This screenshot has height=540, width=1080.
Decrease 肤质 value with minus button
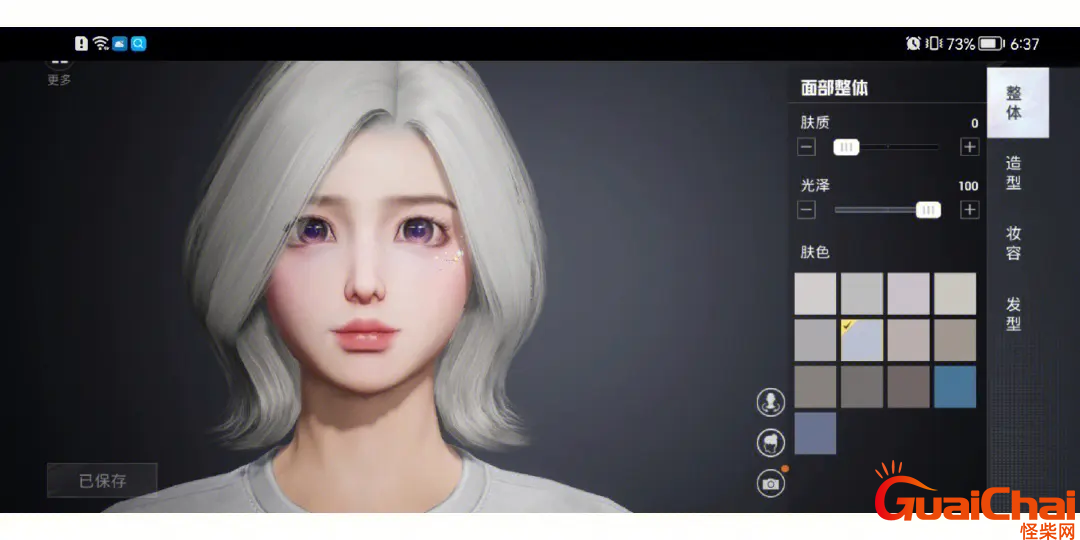tap(807, 147)
